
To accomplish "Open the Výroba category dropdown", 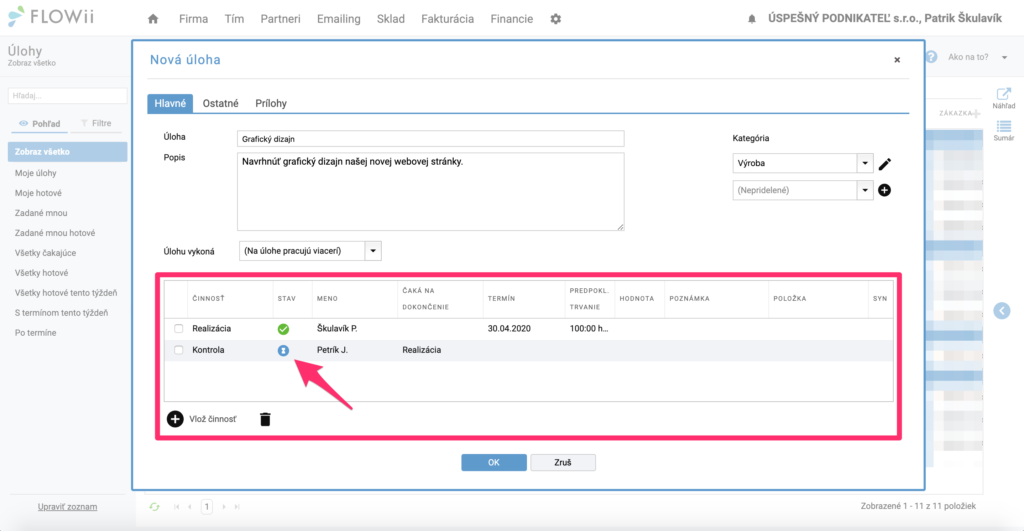I will (865, 163).
